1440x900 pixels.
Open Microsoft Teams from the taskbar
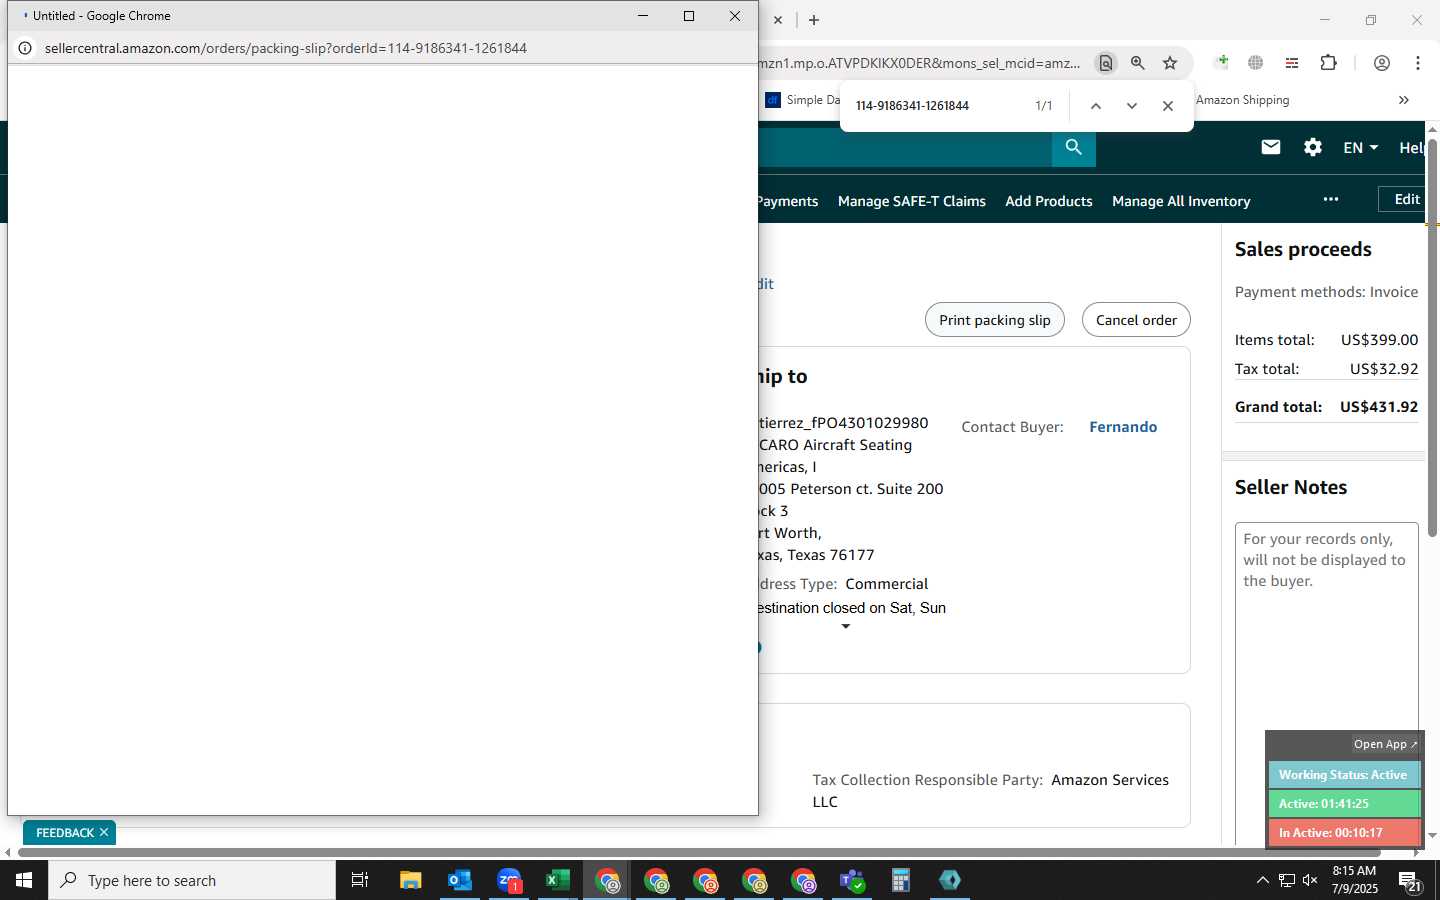pos(852,880)
